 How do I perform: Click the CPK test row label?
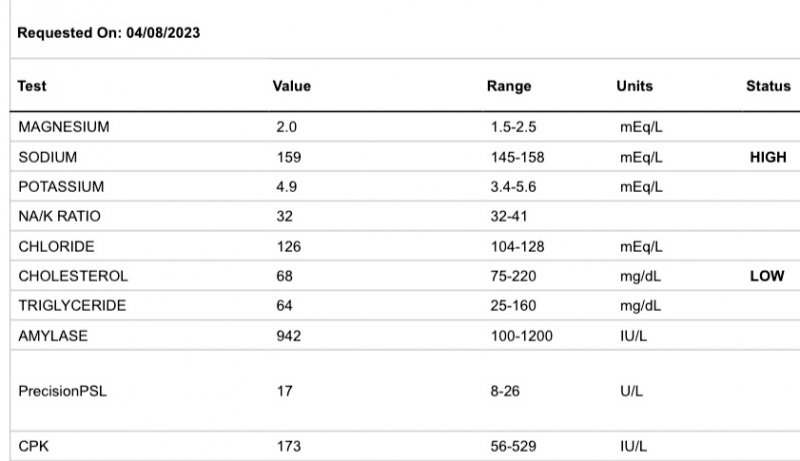[33, 446]
